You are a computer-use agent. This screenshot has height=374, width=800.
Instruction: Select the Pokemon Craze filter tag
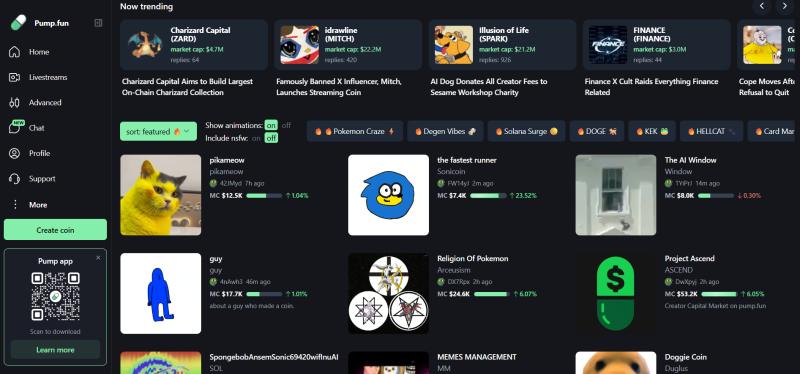[x=355, y=131]
